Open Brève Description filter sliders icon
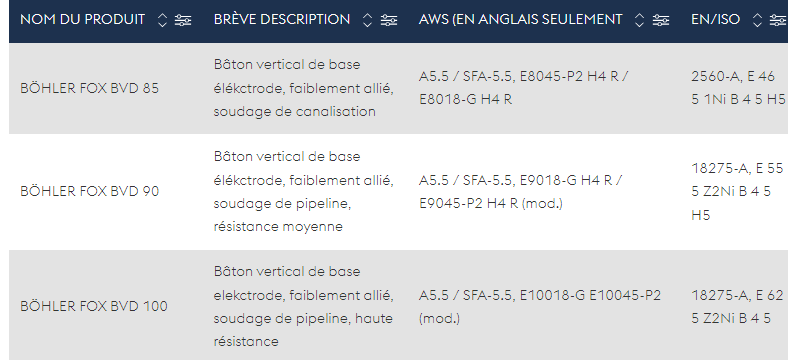Screen dimensions: 788x360 [388, 20]
